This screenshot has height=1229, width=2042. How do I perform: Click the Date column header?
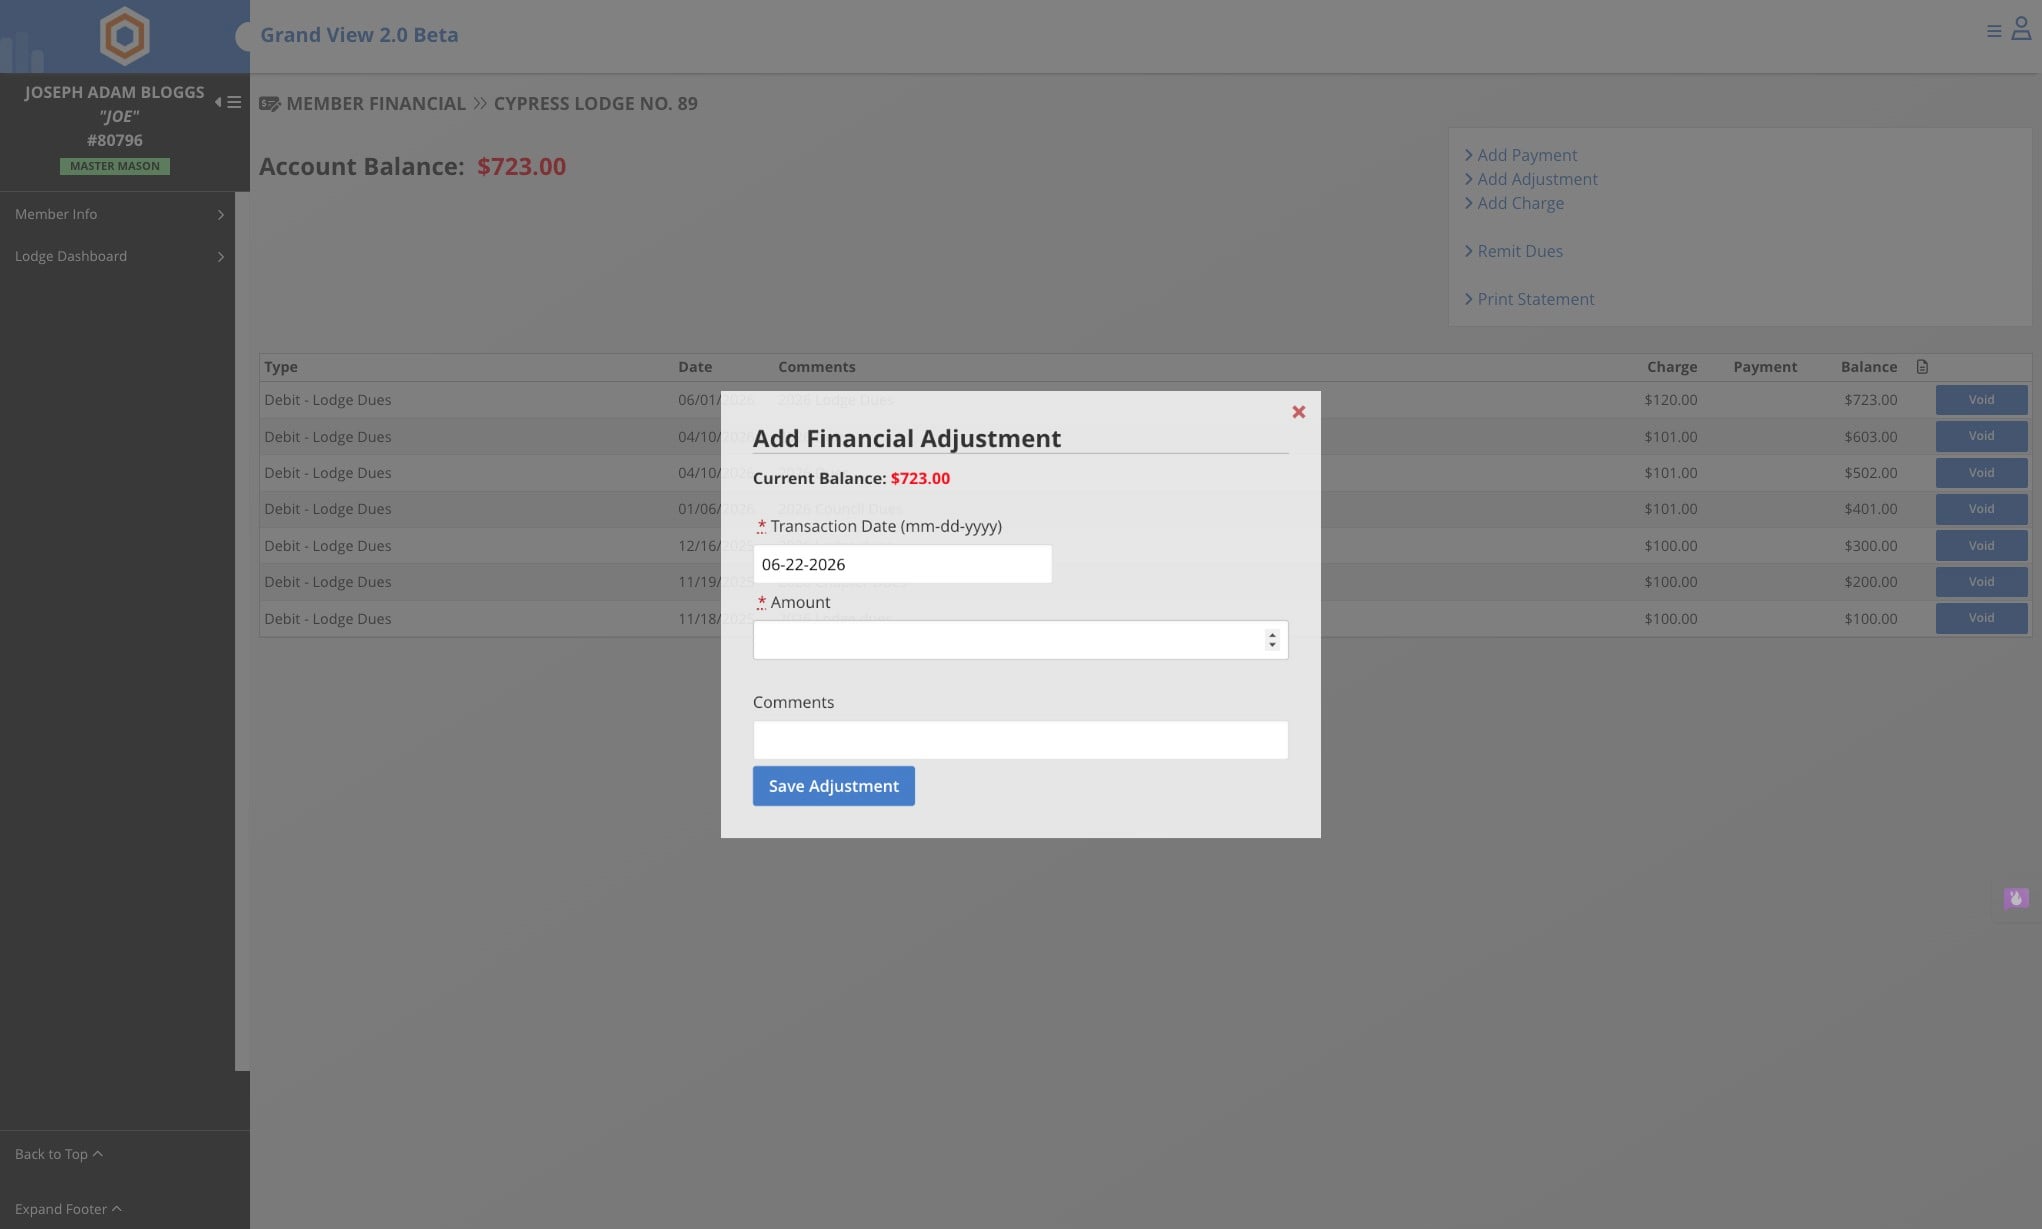click(695, 367)
